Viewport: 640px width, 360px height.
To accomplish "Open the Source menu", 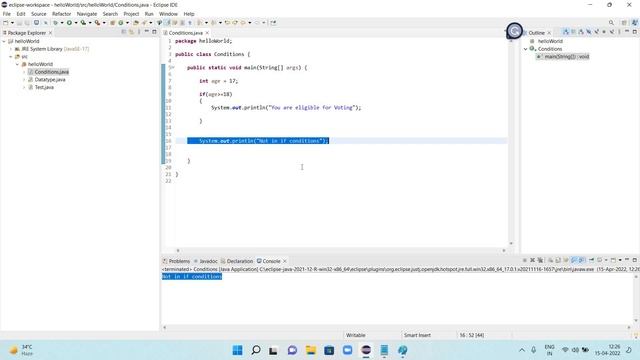I will pyautogui.click(x=39, y=14).
